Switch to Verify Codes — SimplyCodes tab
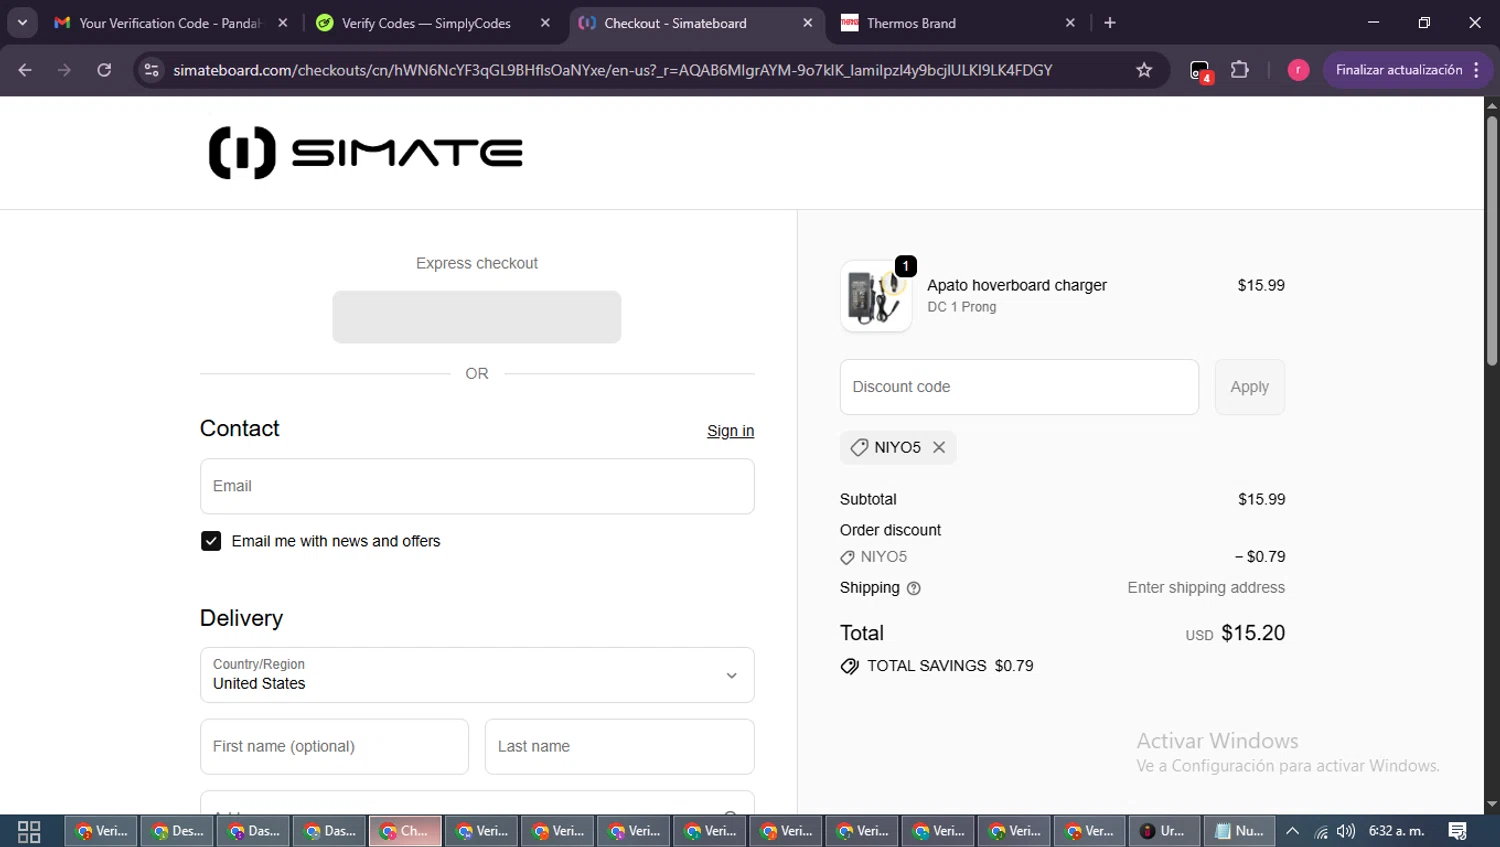This screenshot has width=1500, height=847. [426, 23]
